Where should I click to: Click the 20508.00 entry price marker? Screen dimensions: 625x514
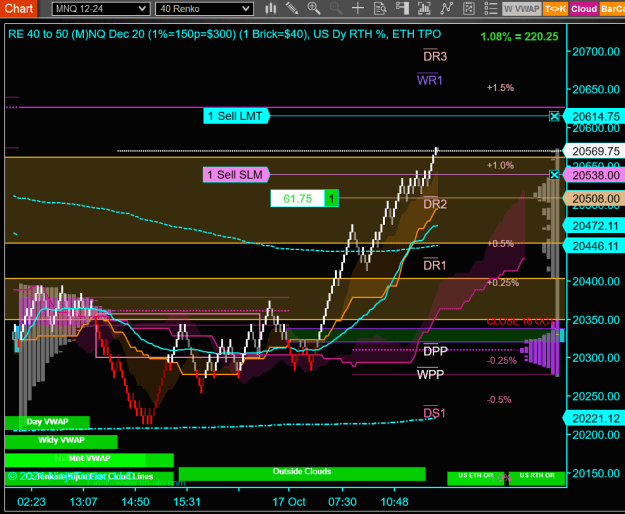click(595, 198)
